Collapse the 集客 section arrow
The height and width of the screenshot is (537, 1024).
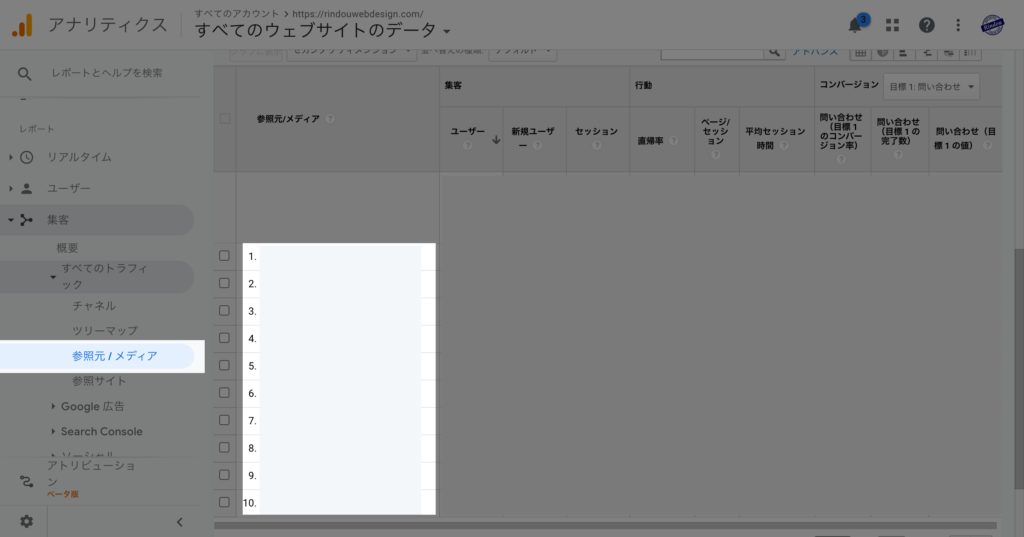pyautogui.click(x=10, y=220)
